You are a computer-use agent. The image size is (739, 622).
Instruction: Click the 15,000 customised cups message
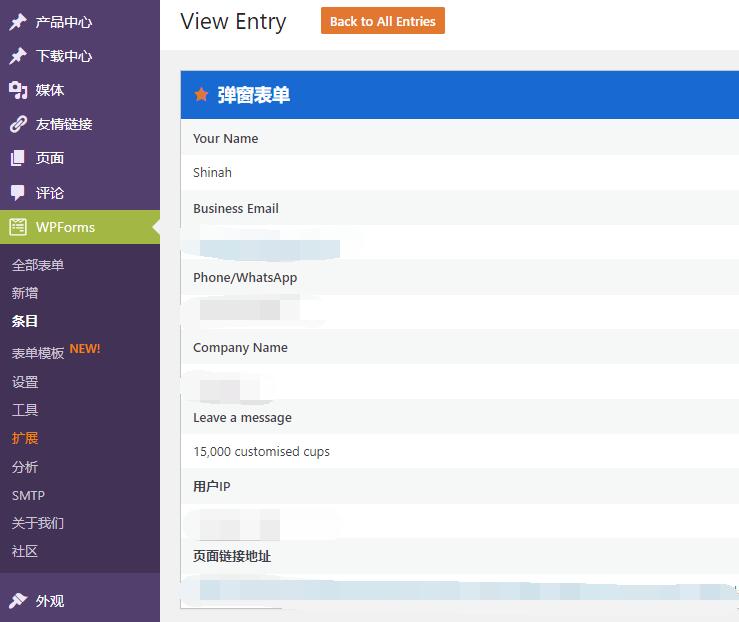[x=262, y=451]
